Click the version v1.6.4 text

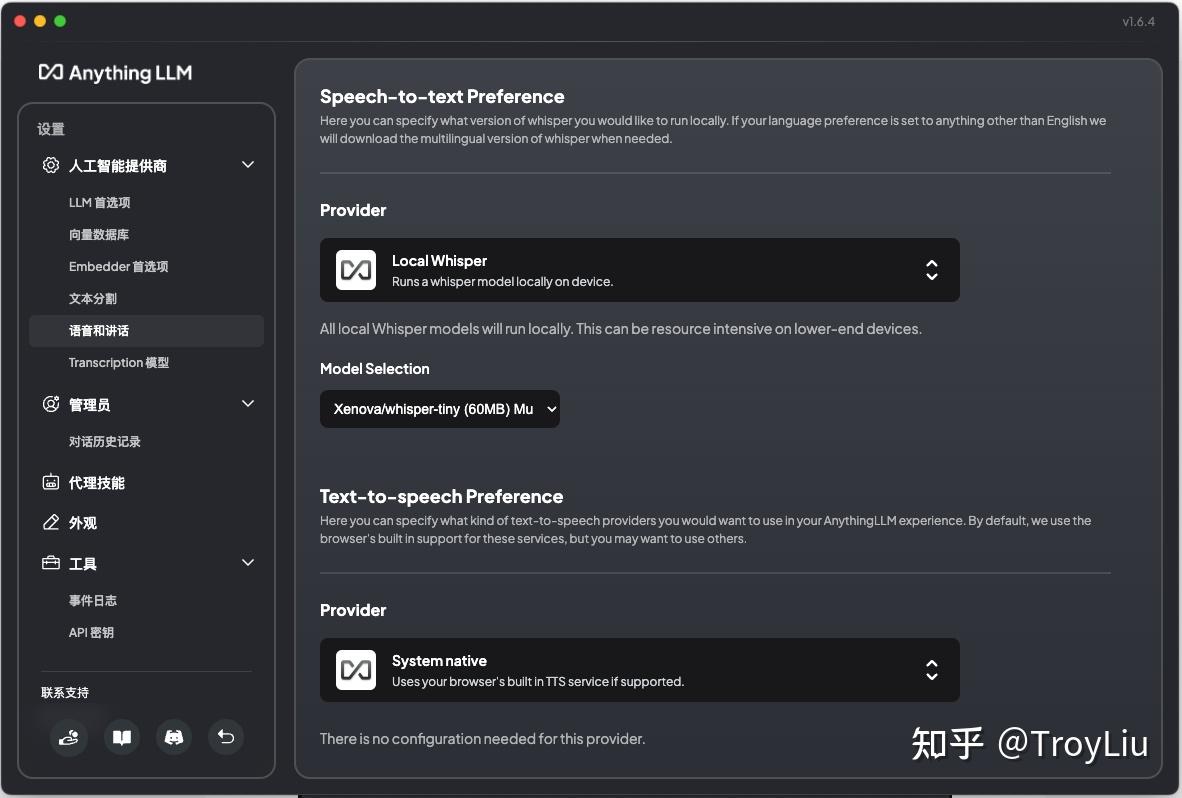coord(1138,21)
